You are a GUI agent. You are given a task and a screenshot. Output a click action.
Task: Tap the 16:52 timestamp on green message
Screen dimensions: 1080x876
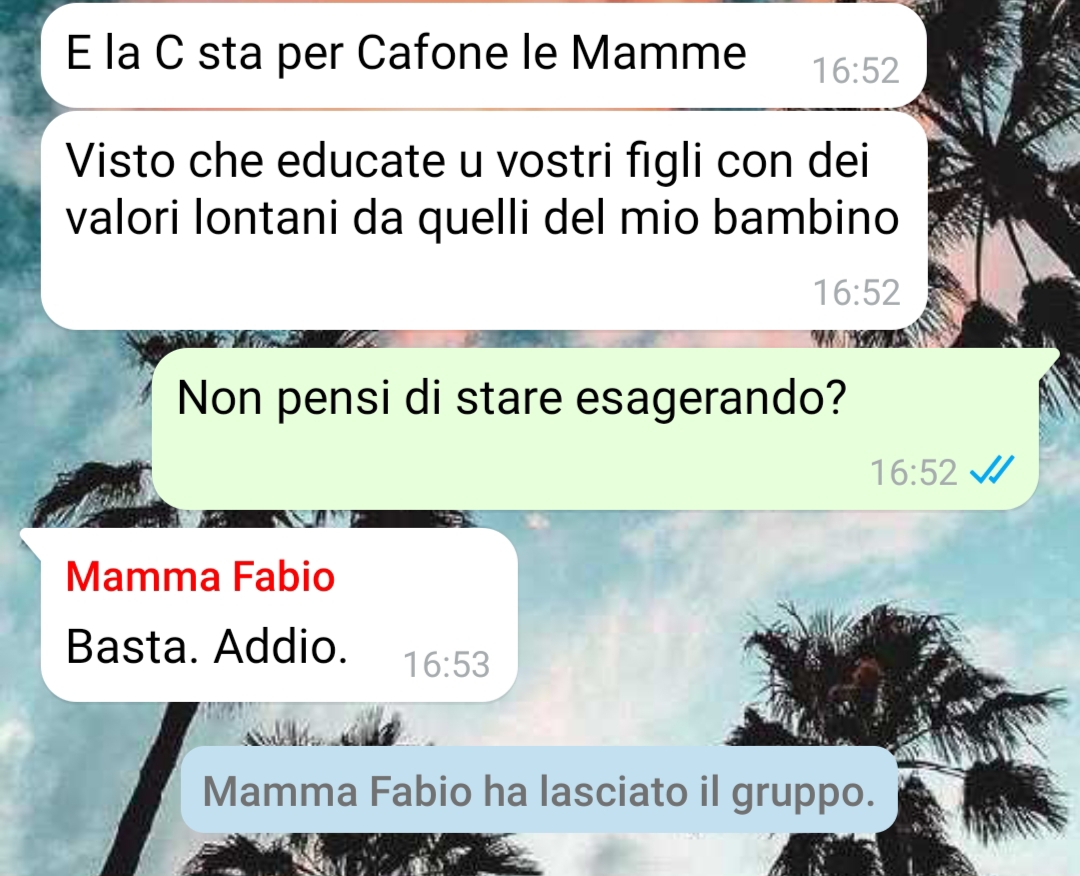coord(913,472)
